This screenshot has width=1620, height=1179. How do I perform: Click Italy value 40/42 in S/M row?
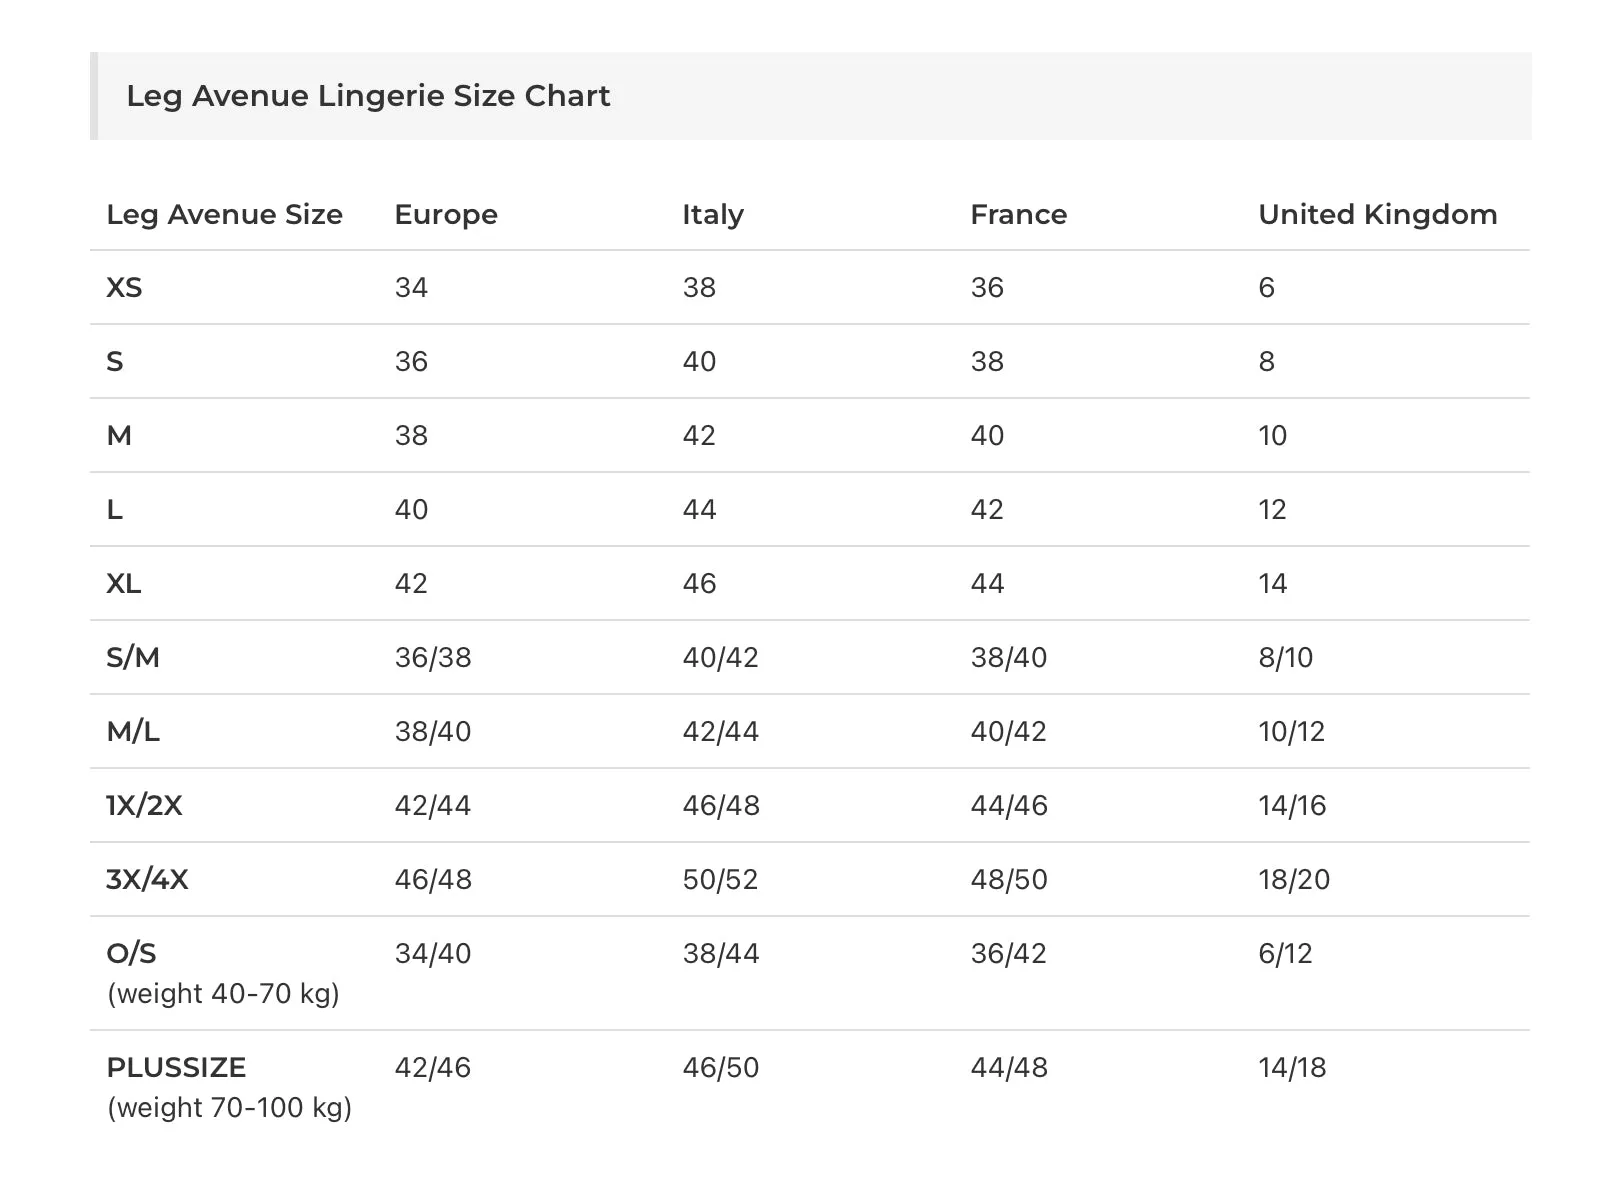721,658
